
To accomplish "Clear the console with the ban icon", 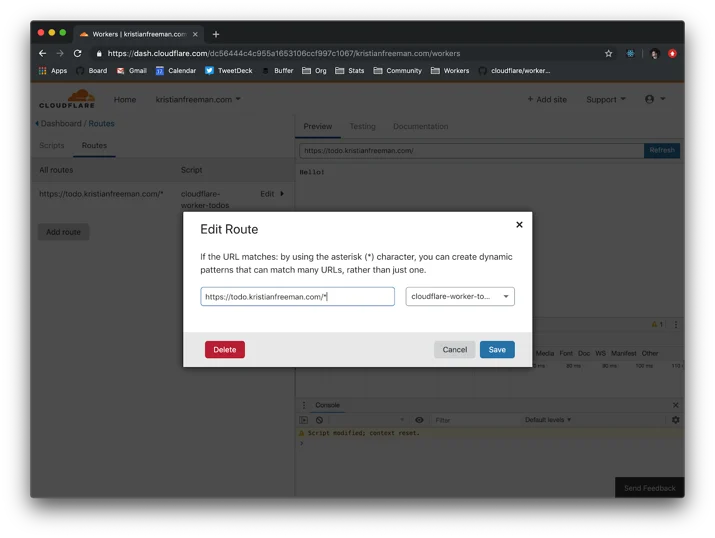I will pyautogui.click(x=319, y=420).
